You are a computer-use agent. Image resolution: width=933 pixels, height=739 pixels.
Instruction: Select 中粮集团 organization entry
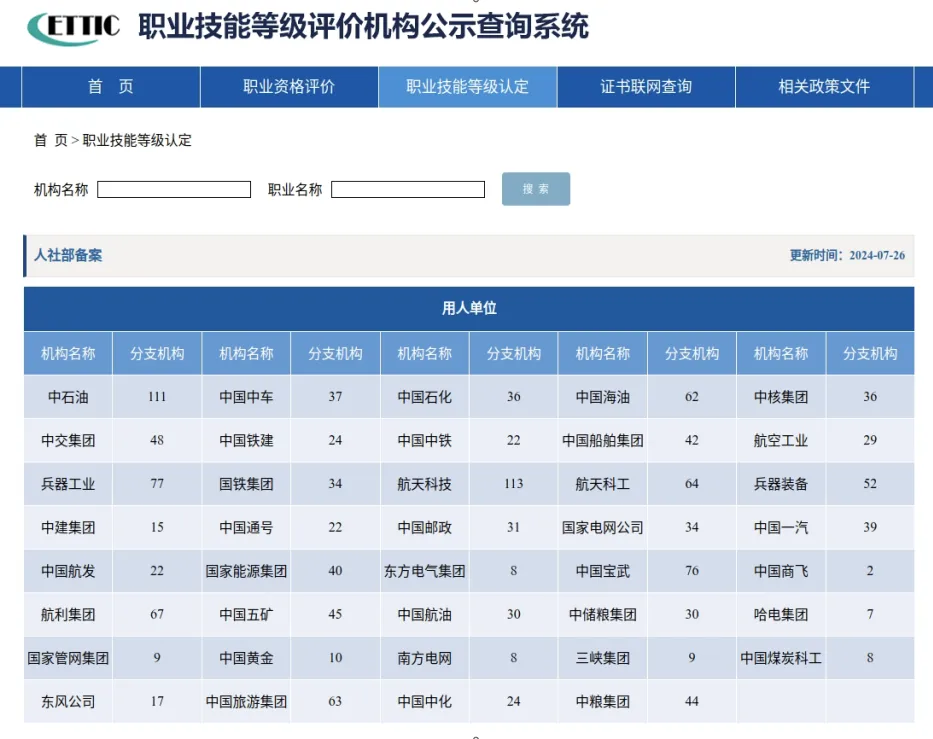point(603,702)
